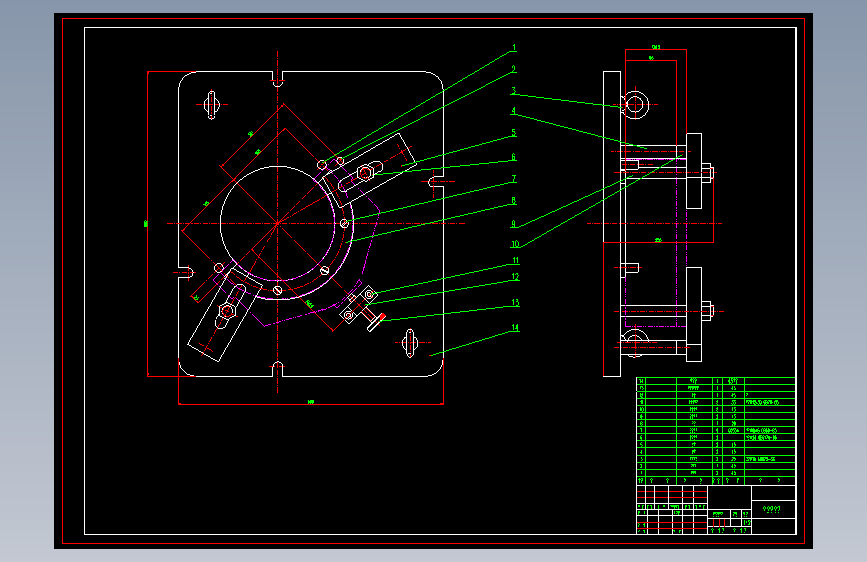Click callout number 13 label
The width and height of the screenshot is (867, 562).
(x=515, y=303)
